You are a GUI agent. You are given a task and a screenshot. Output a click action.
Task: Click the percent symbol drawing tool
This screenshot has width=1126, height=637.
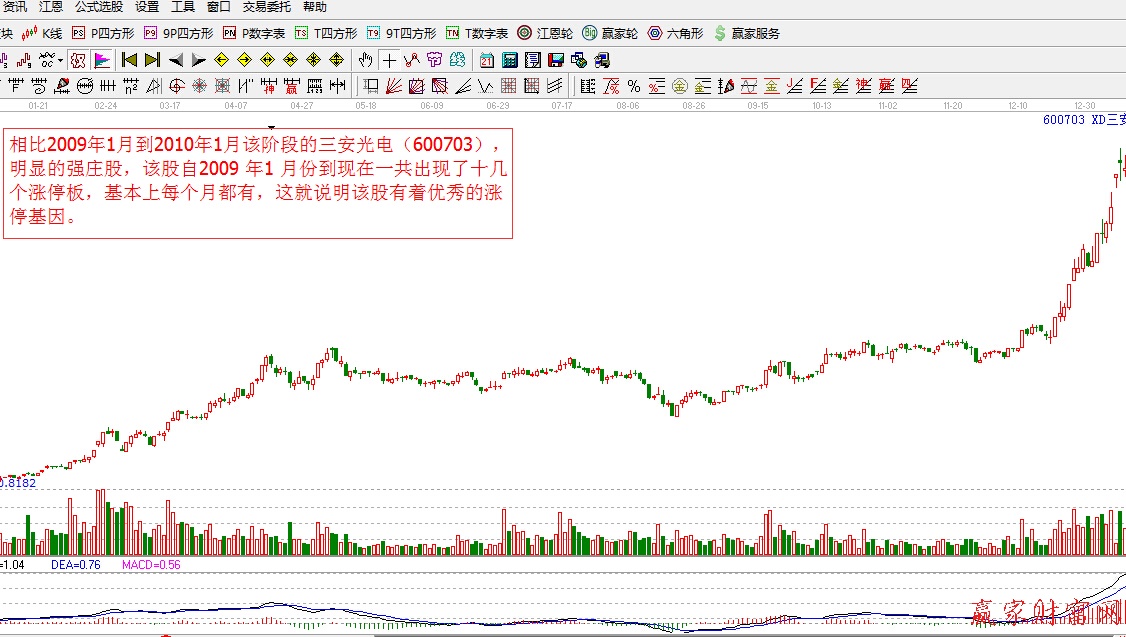(634, 86)
